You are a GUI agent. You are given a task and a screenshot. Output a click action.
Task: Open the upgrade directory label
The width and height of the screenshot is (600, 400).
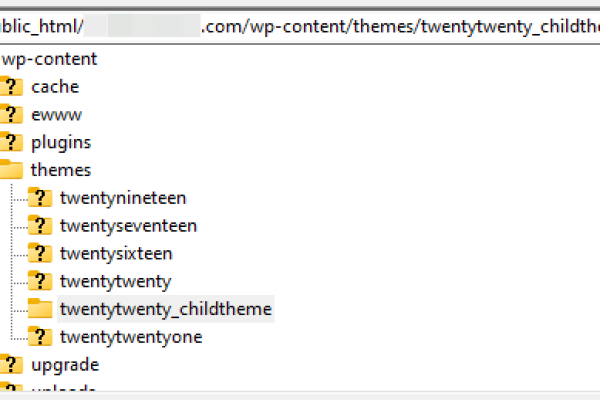[65, 365]
